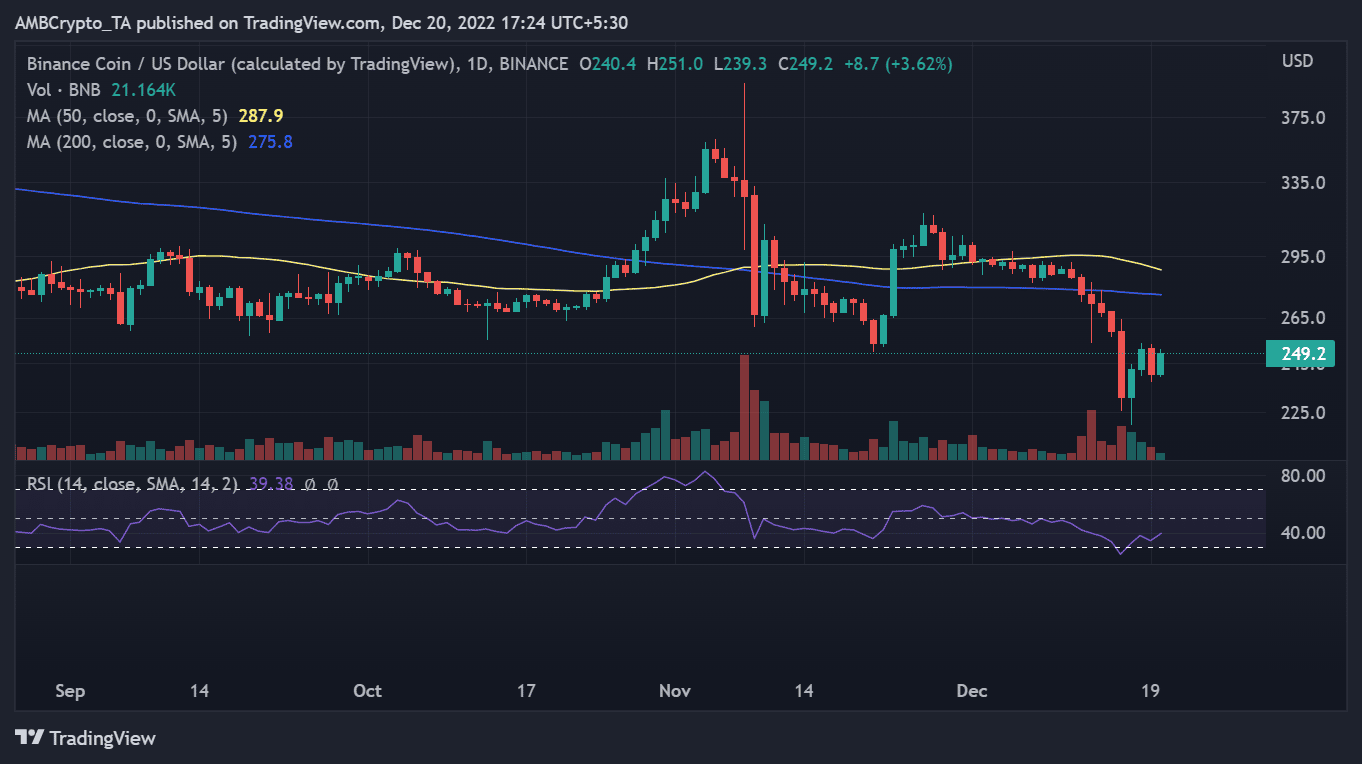This screenshot has height=764, width=1362.
Task: Select the open value O240.4
Action: [609, 64]
